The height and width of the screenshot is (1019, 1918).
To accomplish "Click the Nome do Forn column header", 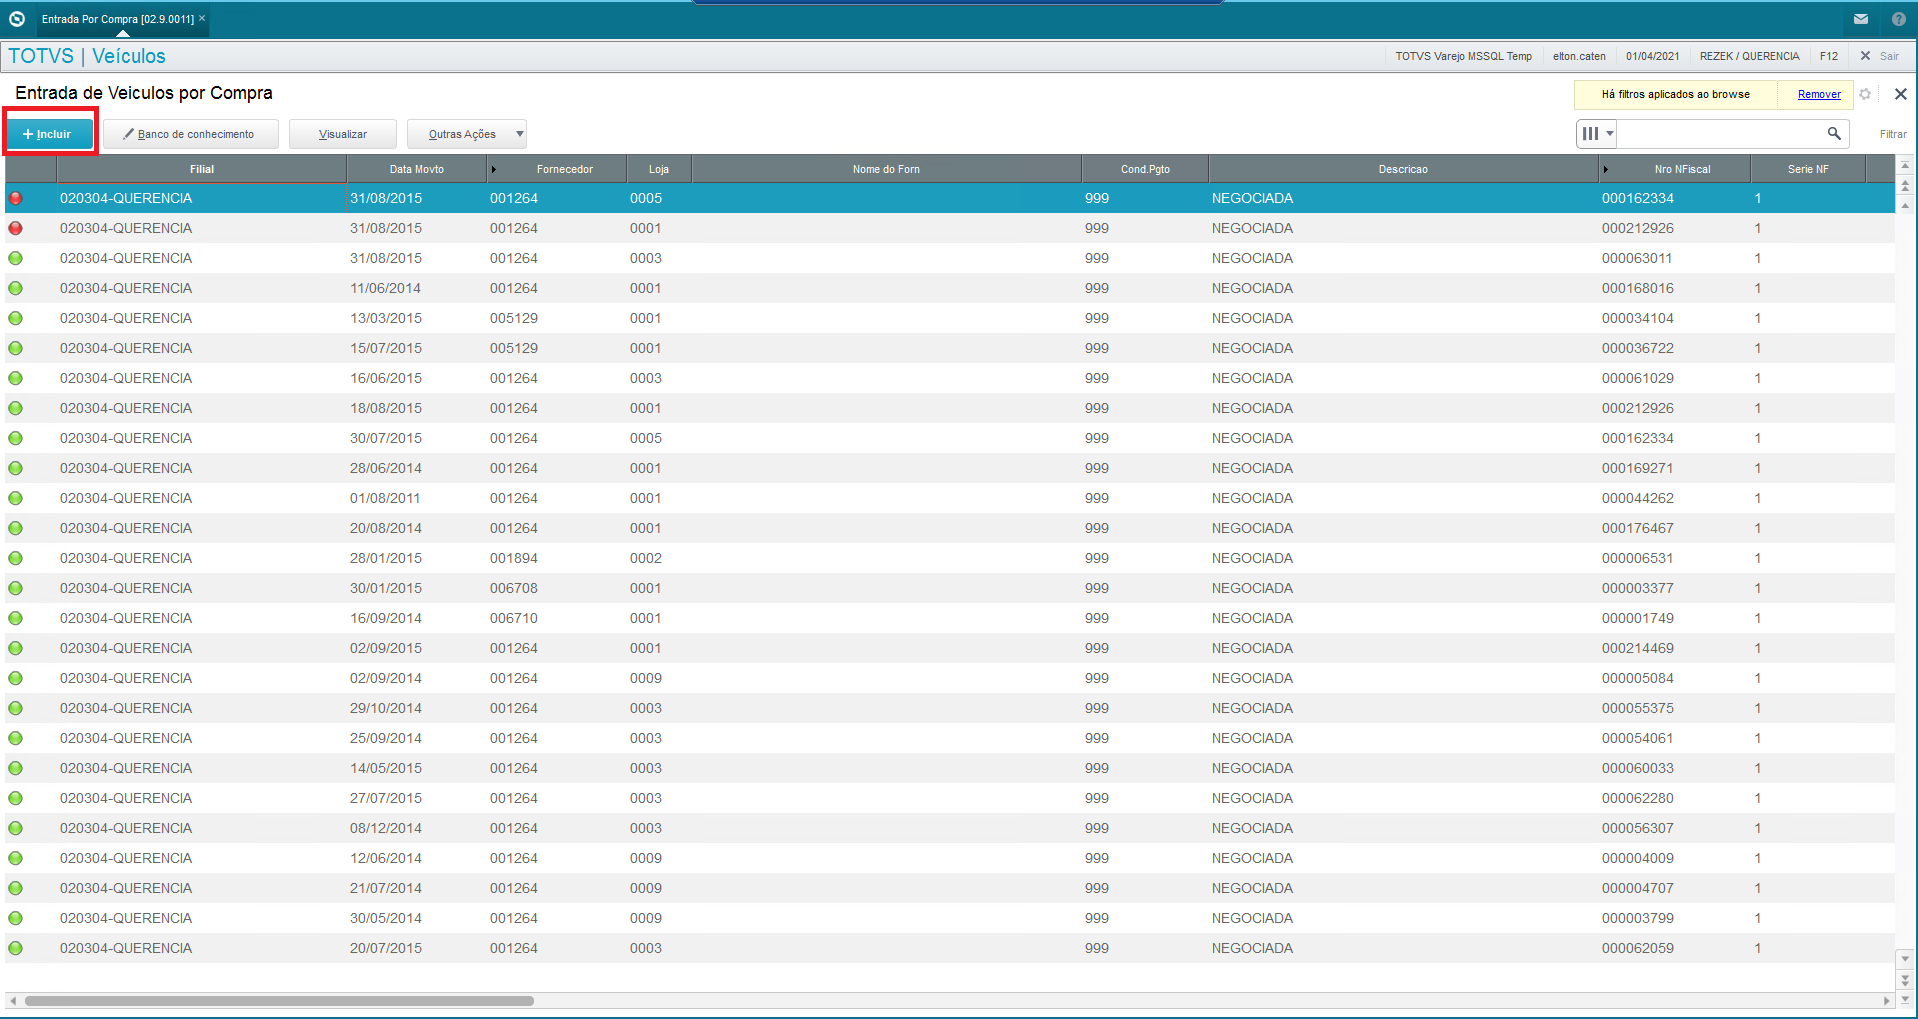I will point(886,169).
